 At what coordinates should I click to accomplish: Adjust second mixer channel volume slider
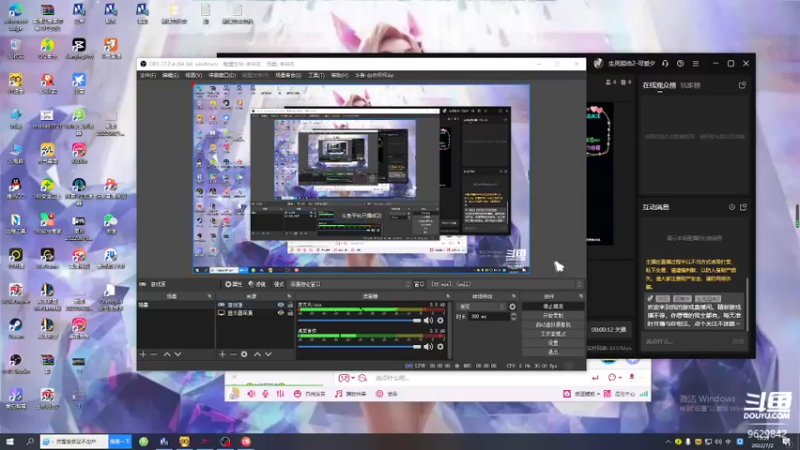tap(360, 346)
